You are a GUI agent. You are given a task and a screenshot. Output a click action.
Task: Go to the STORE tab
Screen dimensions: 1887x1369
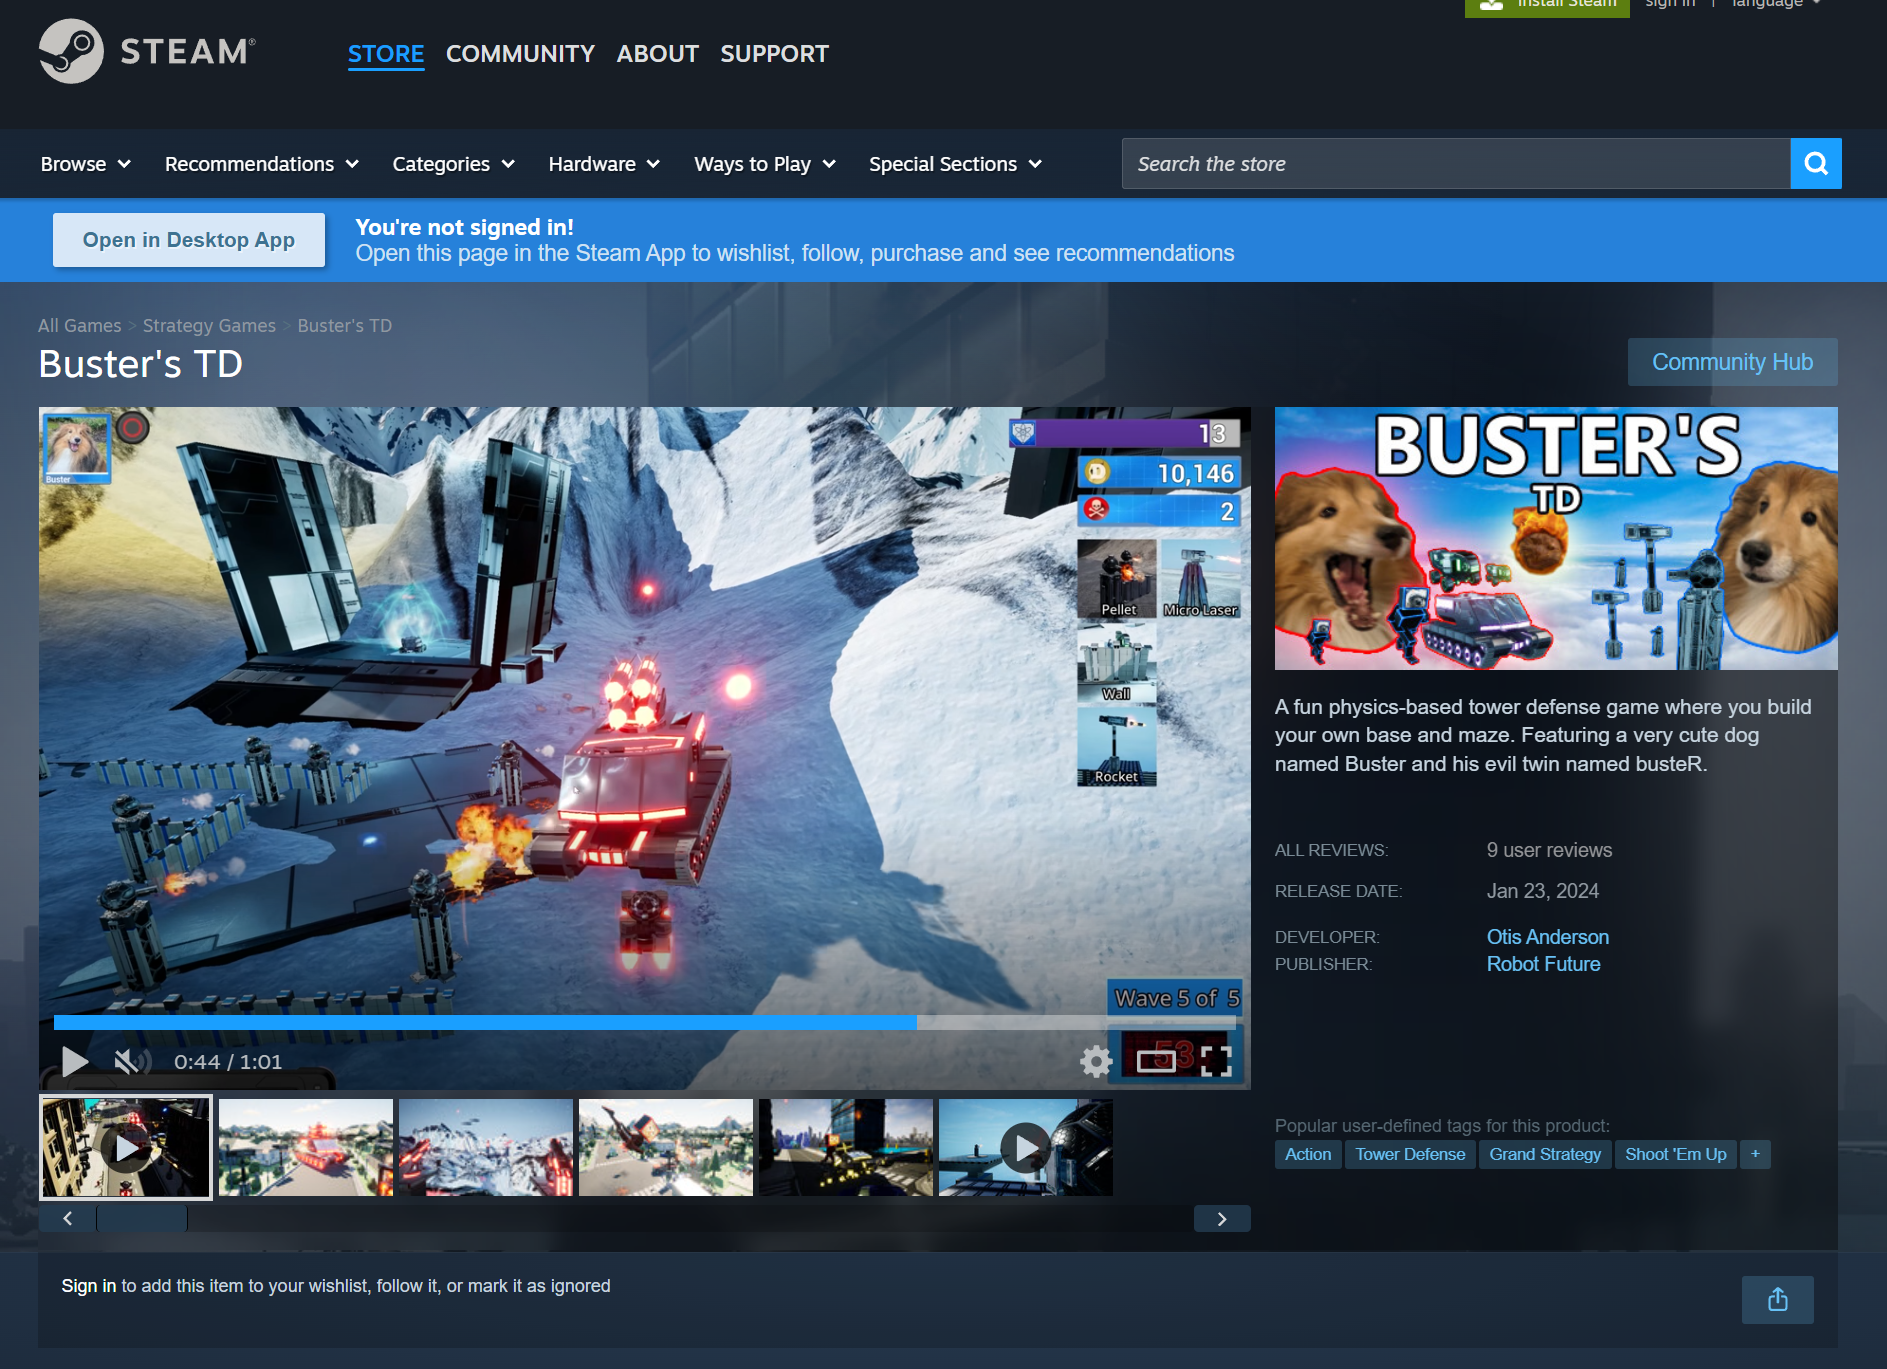coord(386,54)
